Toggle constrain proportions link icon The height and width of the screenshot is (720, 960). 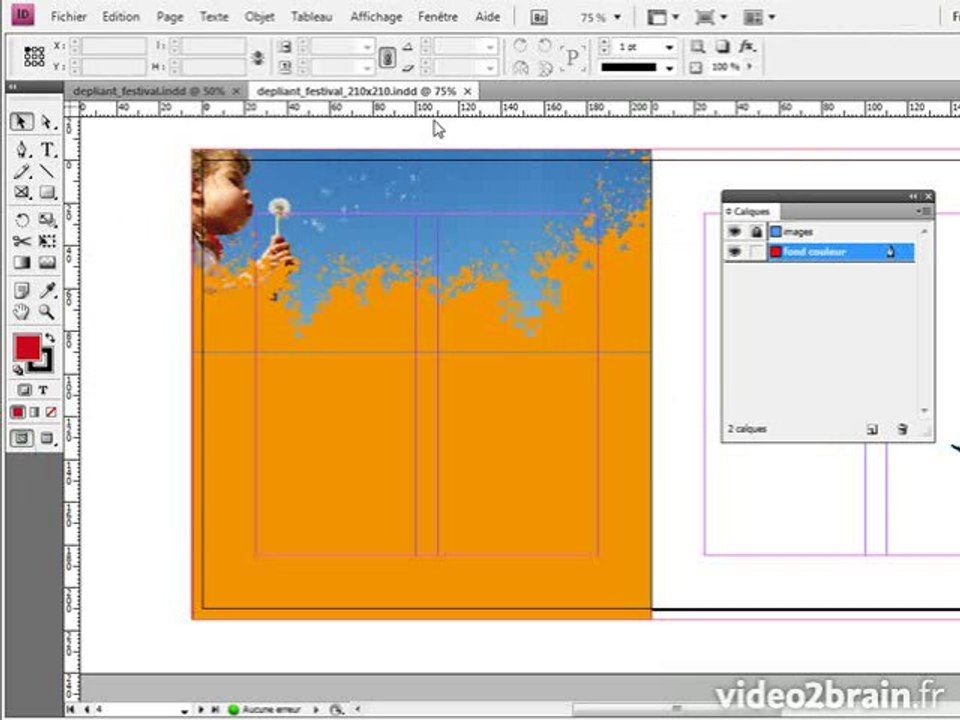pyautogui.click(x=387, y=57)
